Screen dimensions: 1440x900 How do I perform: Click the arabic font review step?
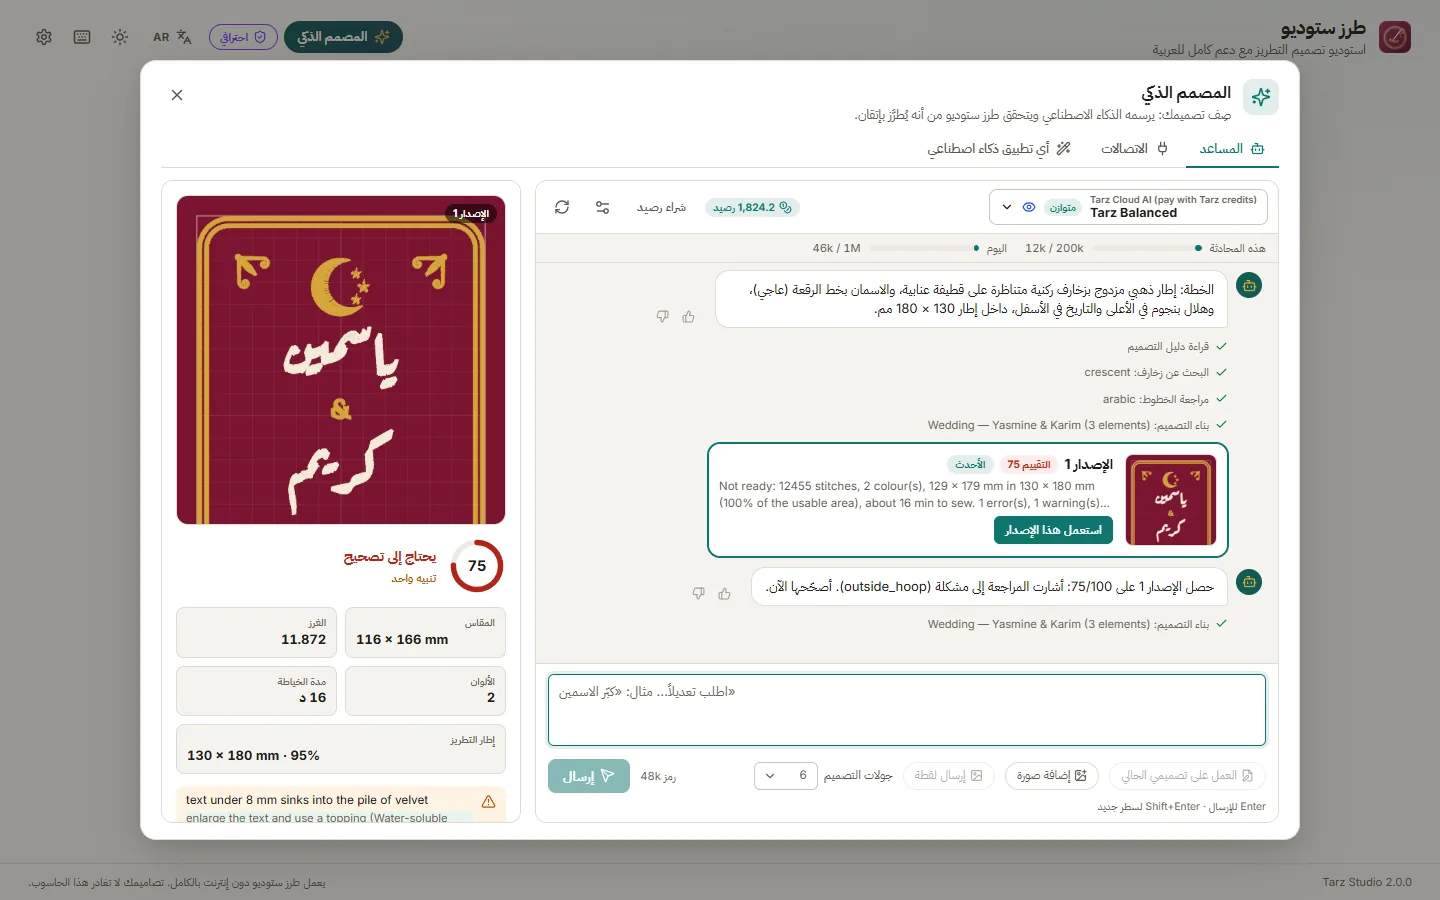[1164, 399]
